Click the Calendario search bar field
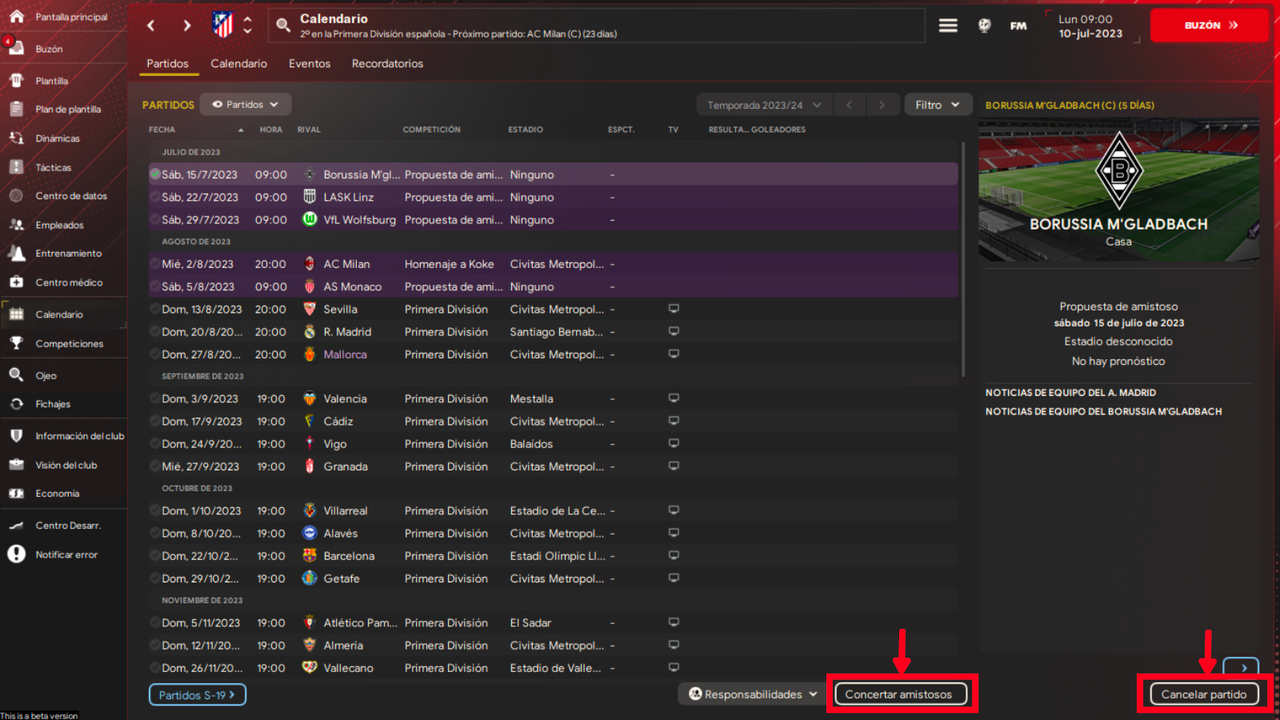The width and height of the screenshot is (1280, 720). pyautogui.click(x=596, y=26)
